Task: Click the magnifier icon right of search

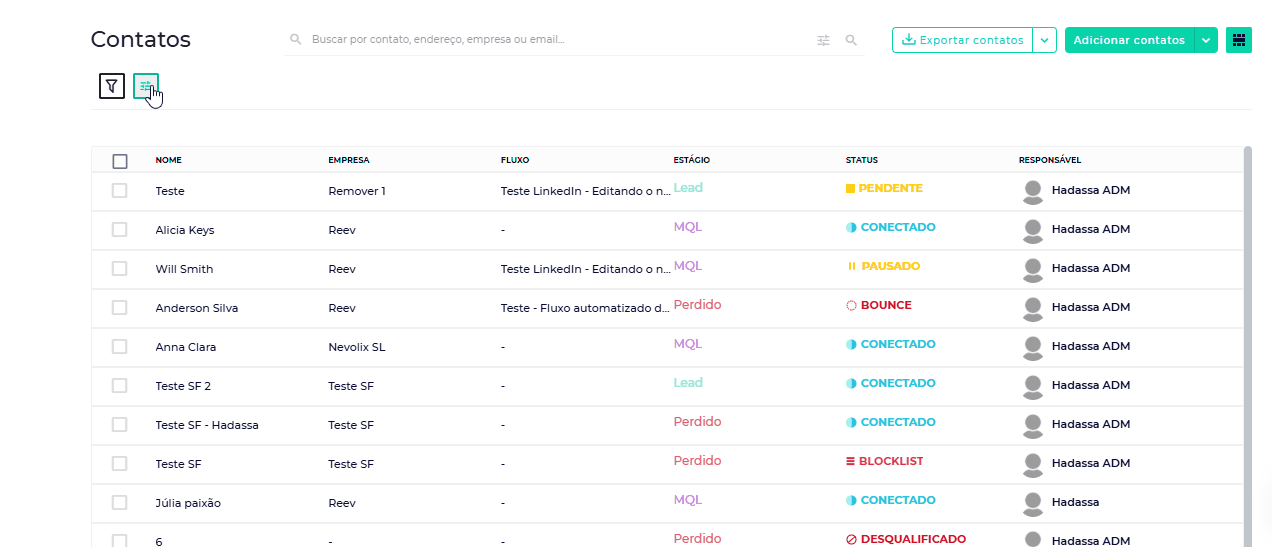Action: tap(851, 40)
